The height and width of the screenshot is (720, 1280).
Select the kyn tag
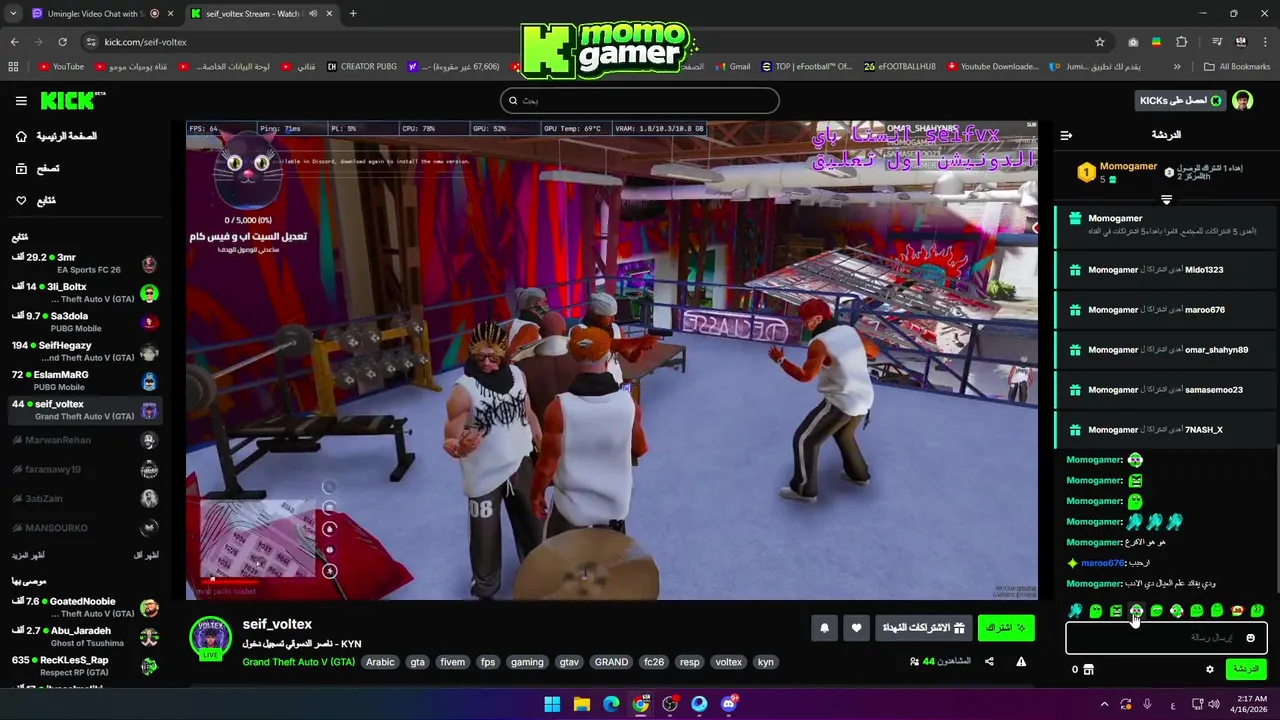coord(765,662)
